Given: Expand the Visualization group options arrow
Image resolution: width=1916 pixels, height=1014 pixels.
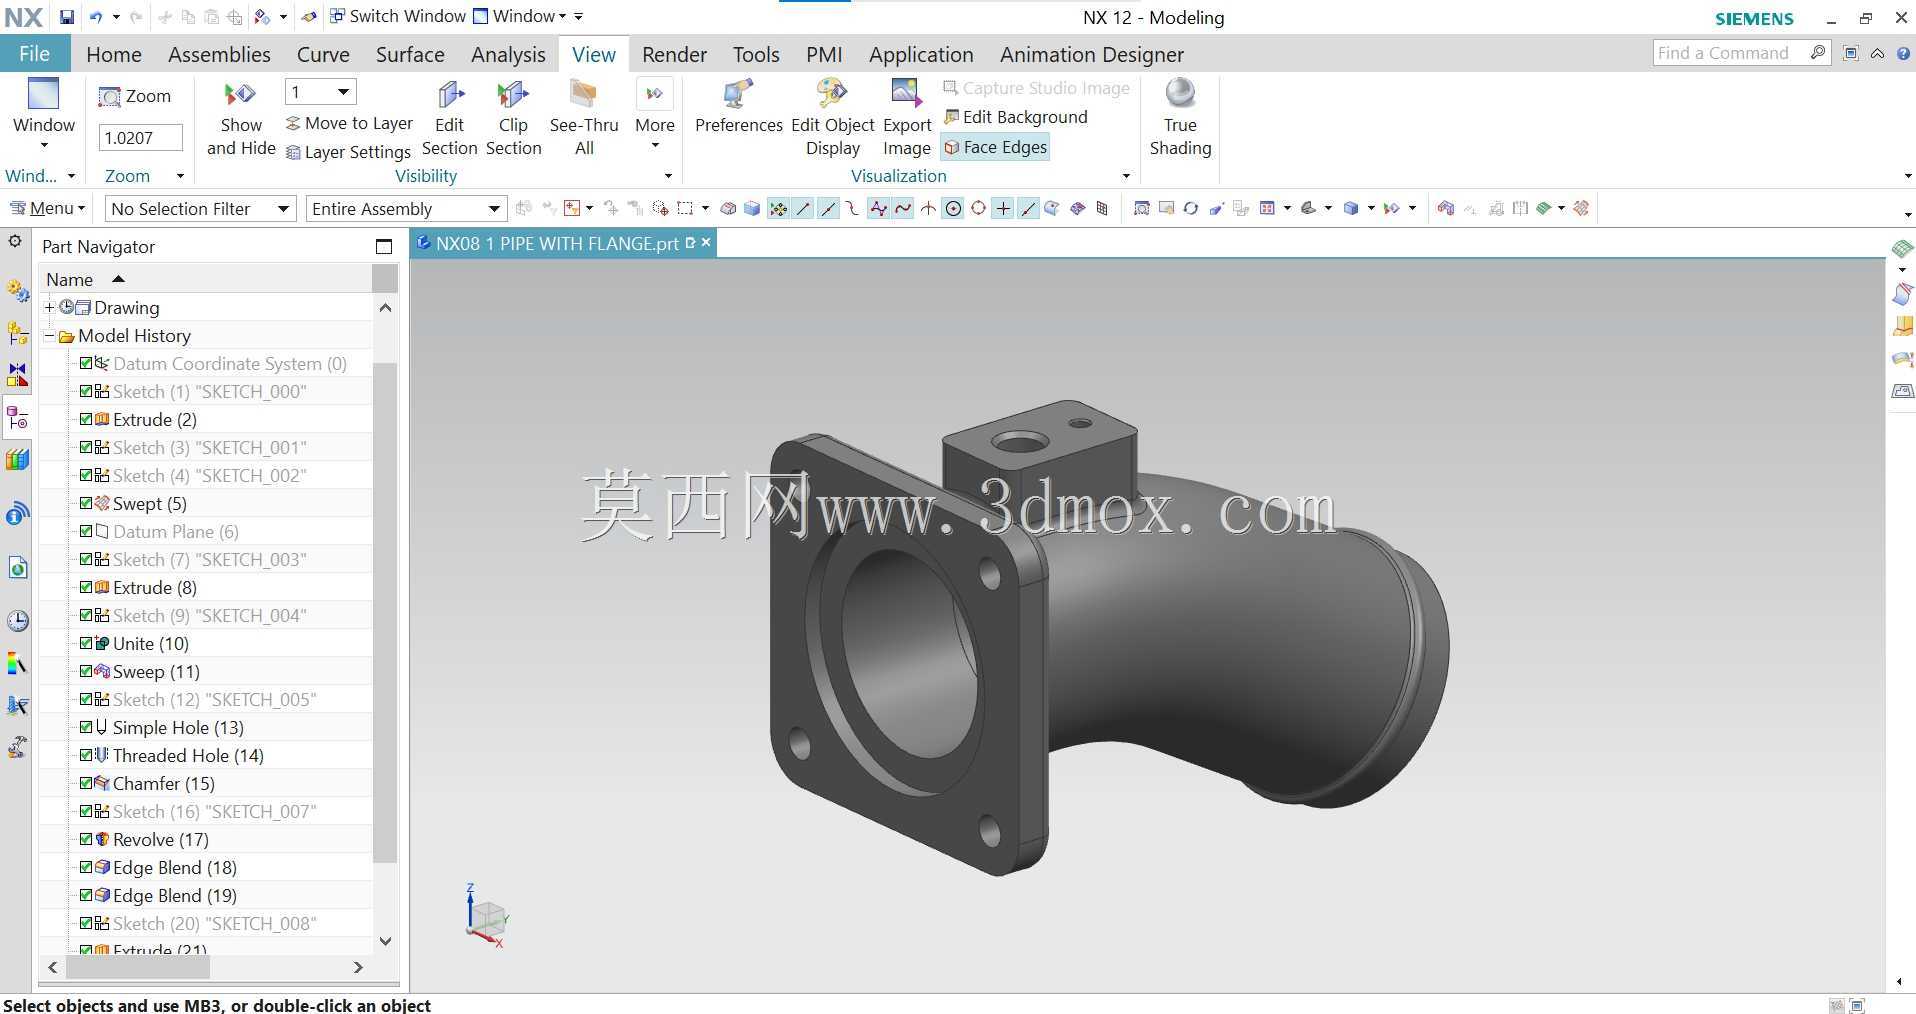Looking at the screenshot, I should (x=1126, y=176).
